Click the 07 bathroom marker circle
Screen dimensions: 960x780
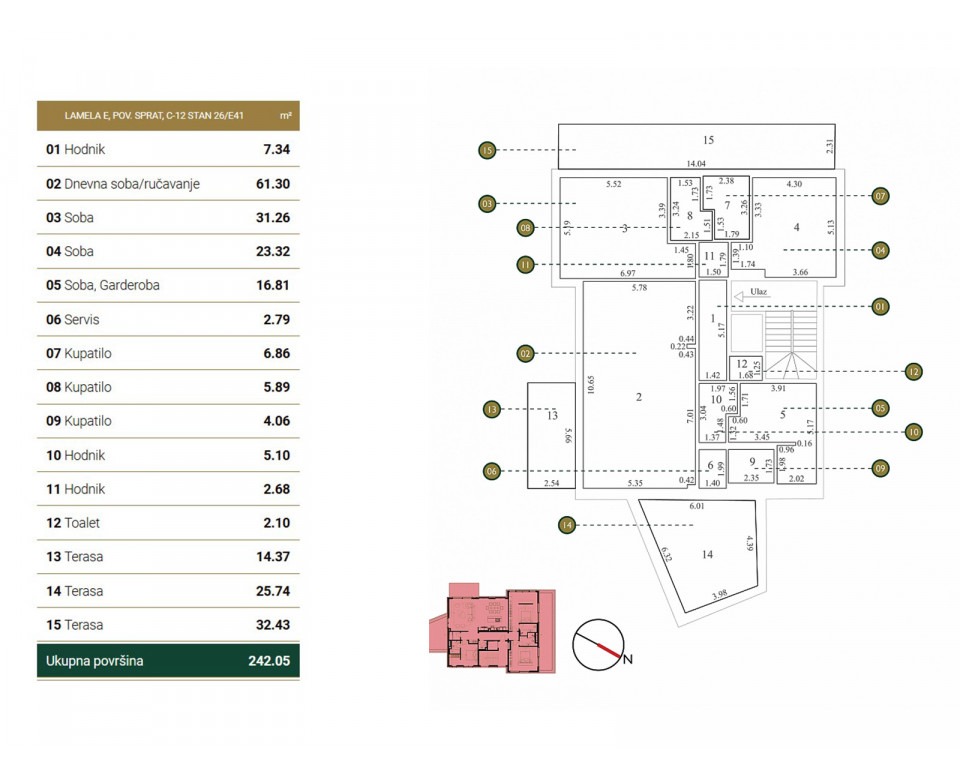point(881,196)
